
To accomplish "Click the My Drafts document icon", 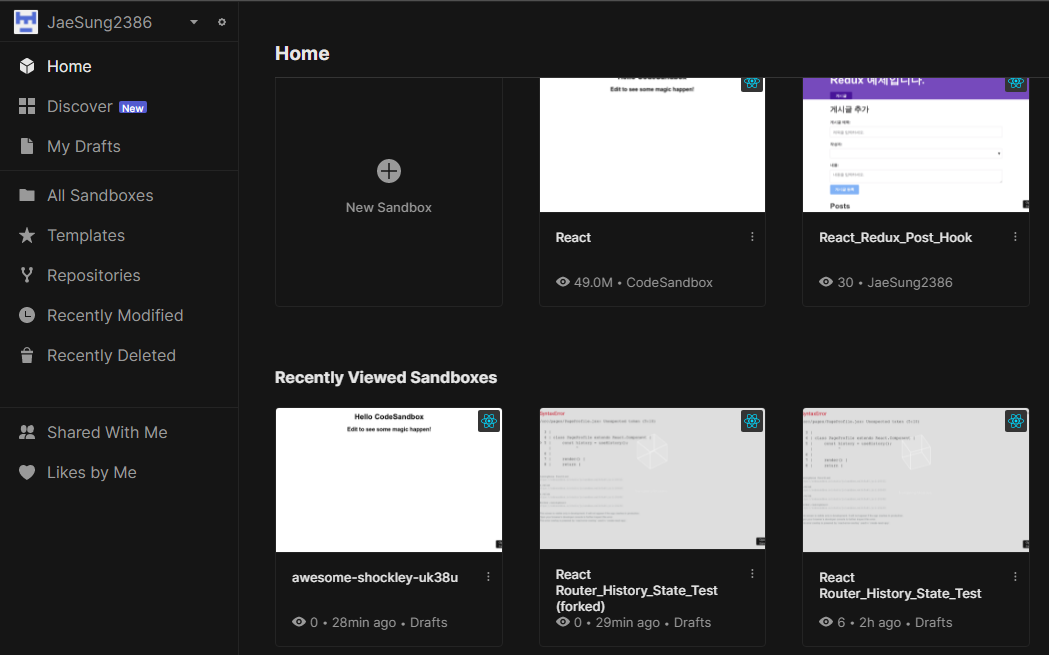I will click(x=27, y=147).
